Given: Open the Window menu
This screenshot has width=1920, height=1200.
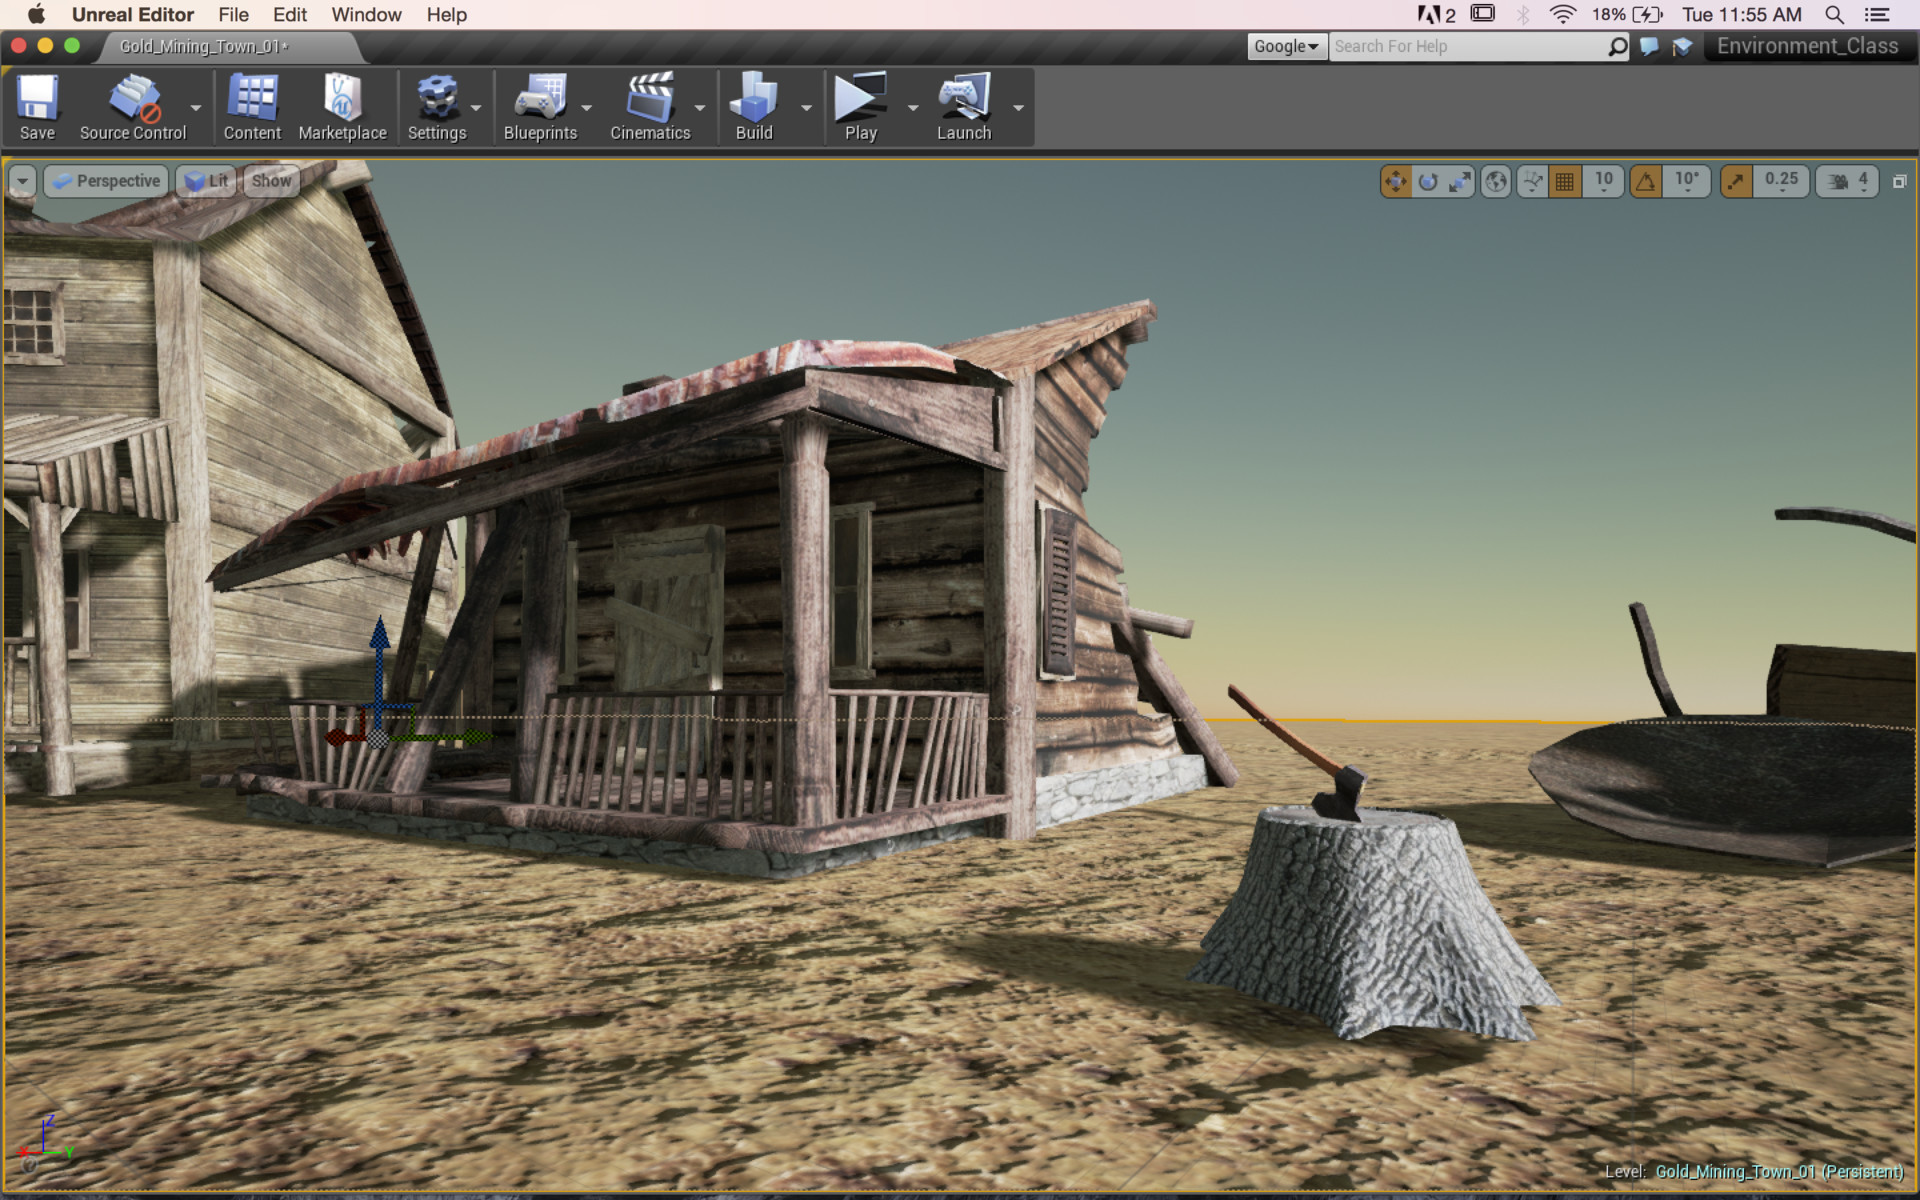Looking at the screenshot, I should pyautogui.click(x=366, y=14).
